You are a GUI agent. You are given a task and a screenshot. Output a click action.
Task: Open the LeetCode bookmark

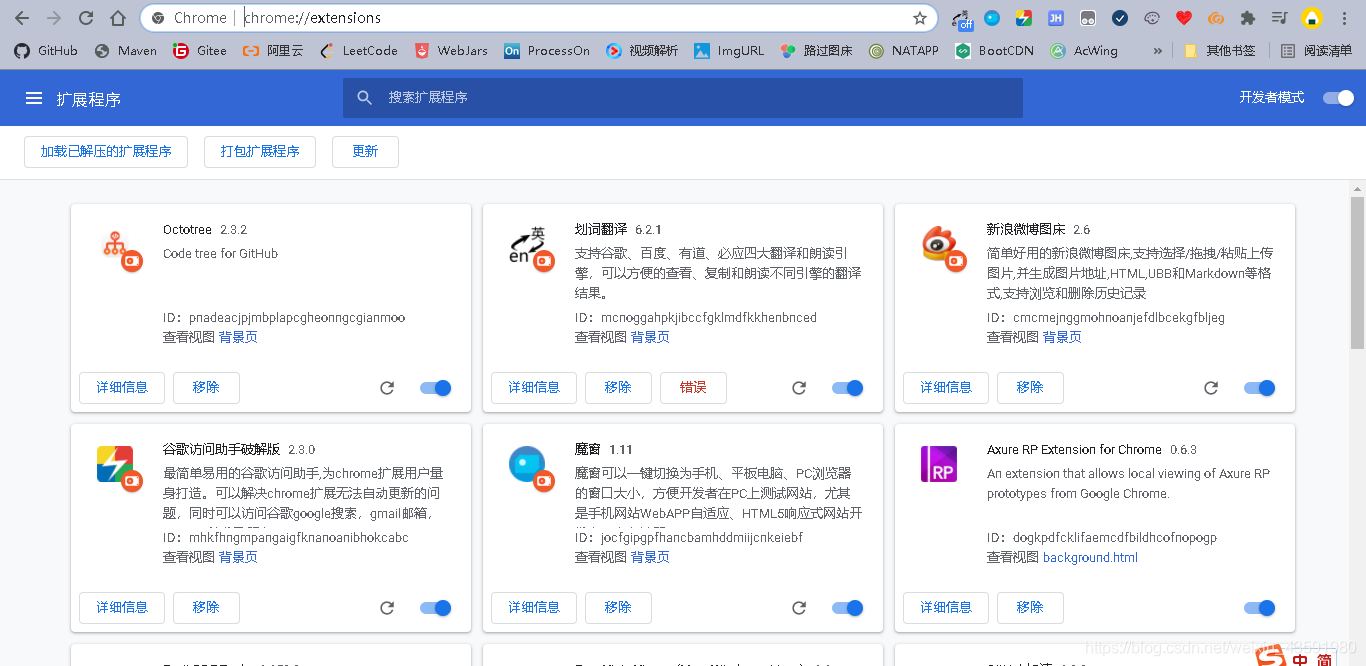coord(359,51)
